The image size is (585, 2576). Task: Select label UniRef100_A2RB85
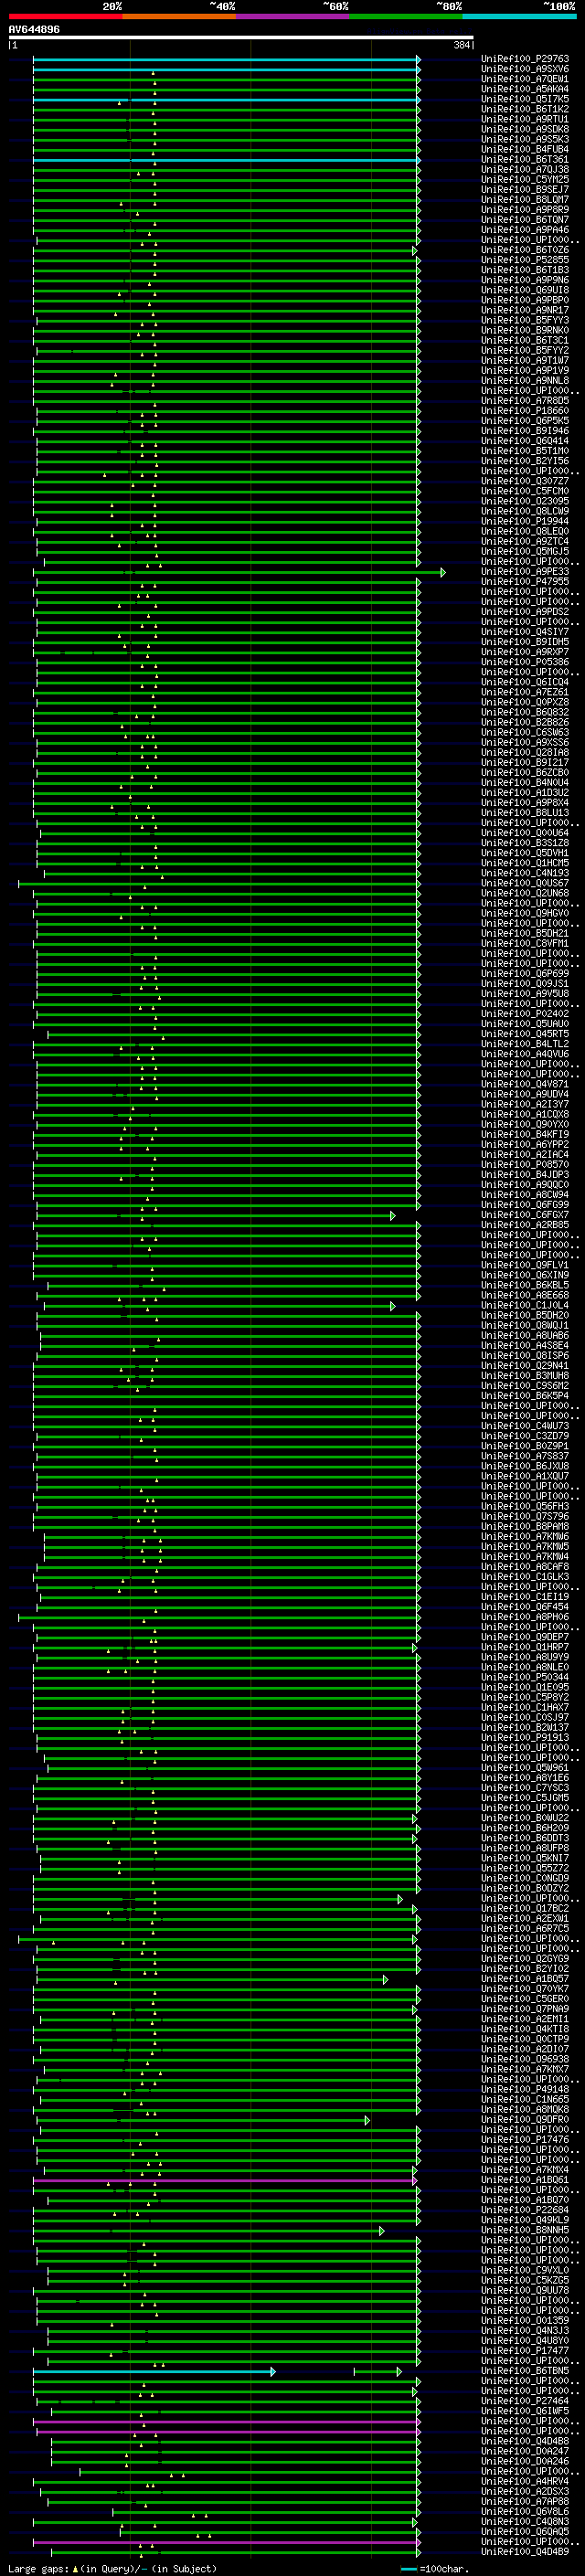(x=525, y=1225)
